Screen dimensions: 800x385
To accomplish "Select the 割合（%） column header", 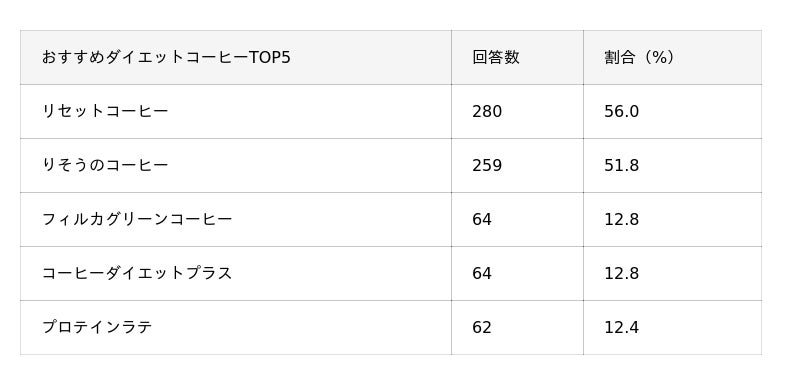I will (672, 57).
